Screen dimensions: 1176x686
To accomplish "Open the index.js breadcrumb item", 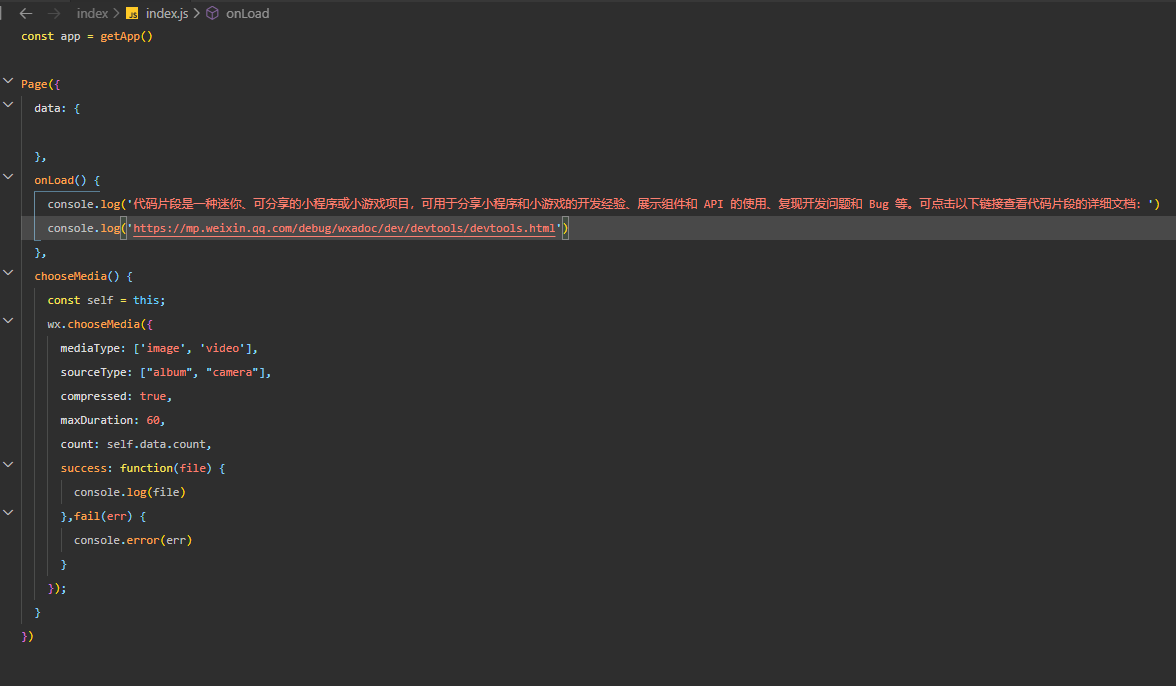I will tap(166, 13).
